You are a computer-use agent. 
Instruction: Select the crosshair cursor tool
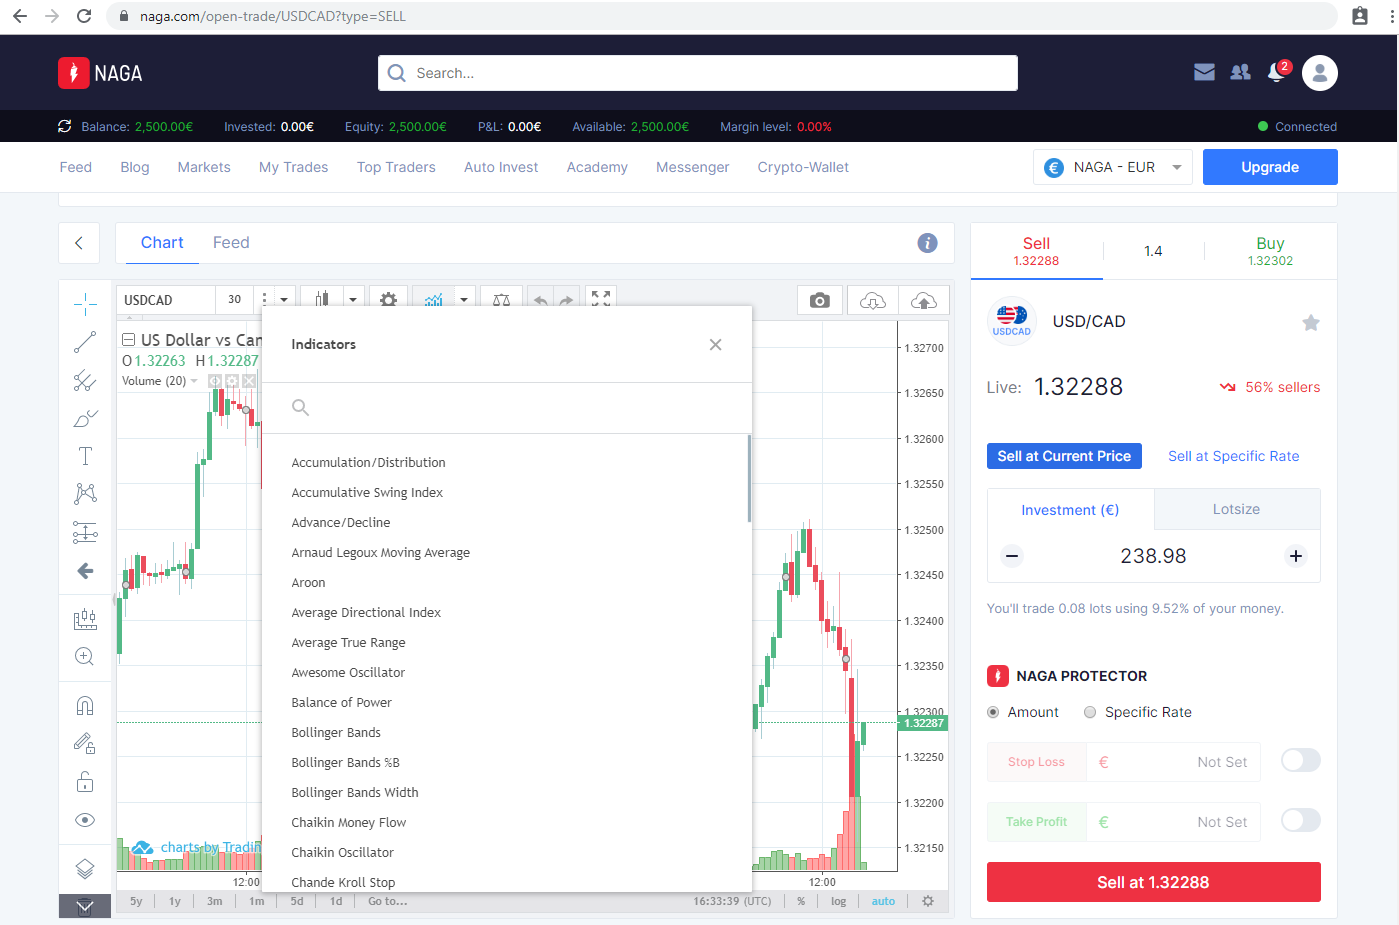click(x=85, y=304)
